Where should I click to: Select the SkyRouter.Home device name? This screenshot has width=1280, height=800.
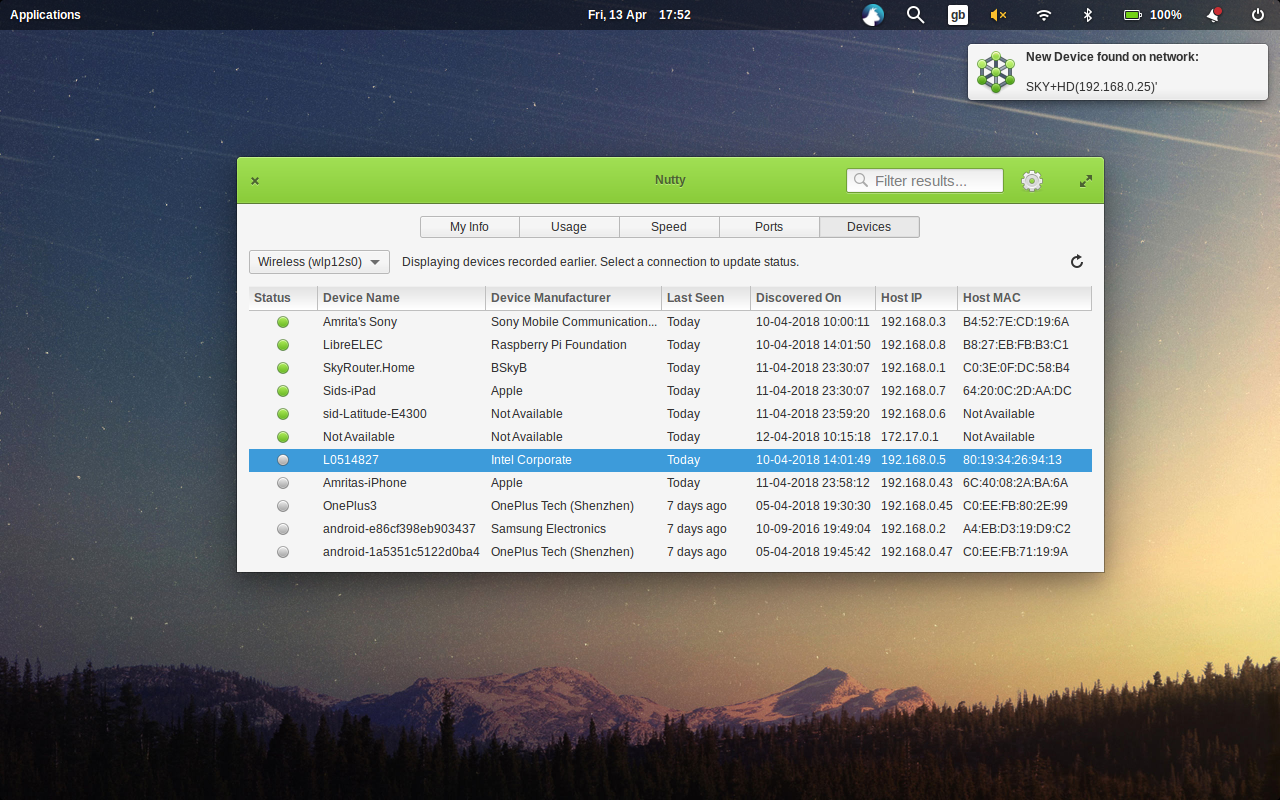tap(369, 368)
